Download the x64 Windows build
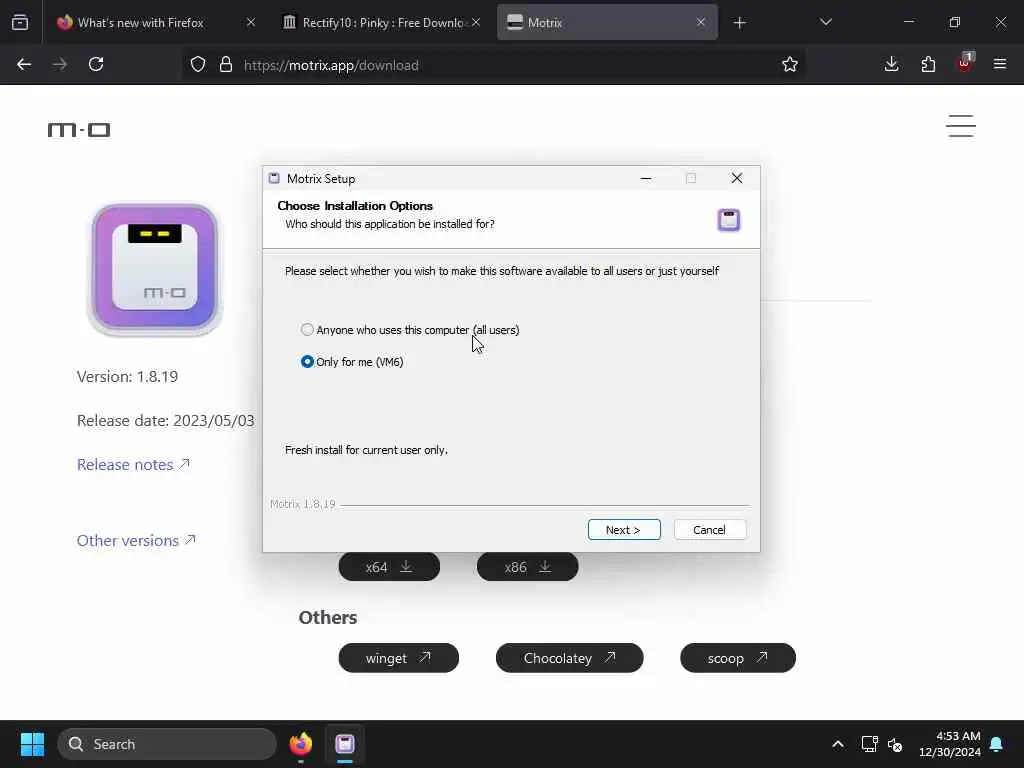 pos(389,567)
